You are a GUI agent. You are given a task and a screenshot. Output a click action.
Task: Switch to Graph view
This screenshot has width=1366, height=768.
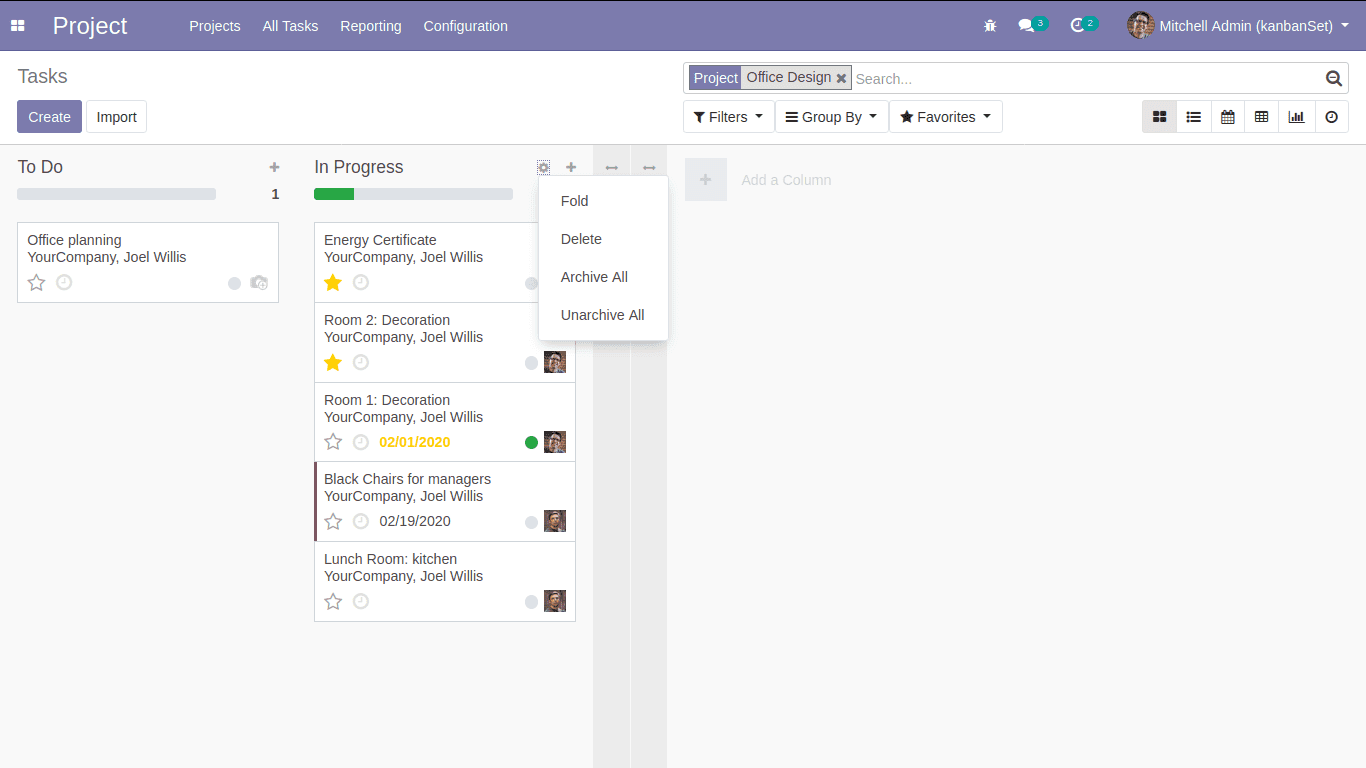point(1297,117)
